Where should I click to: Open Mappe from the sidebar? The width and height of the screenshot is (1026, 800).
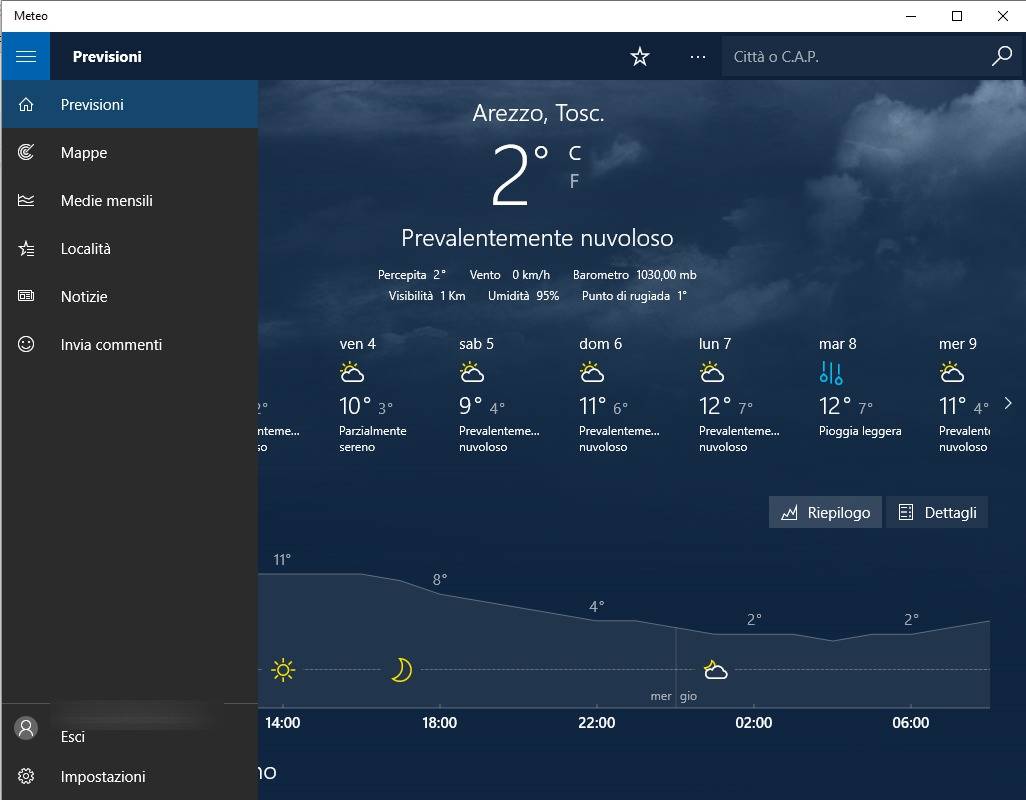[x=84, y=153]
